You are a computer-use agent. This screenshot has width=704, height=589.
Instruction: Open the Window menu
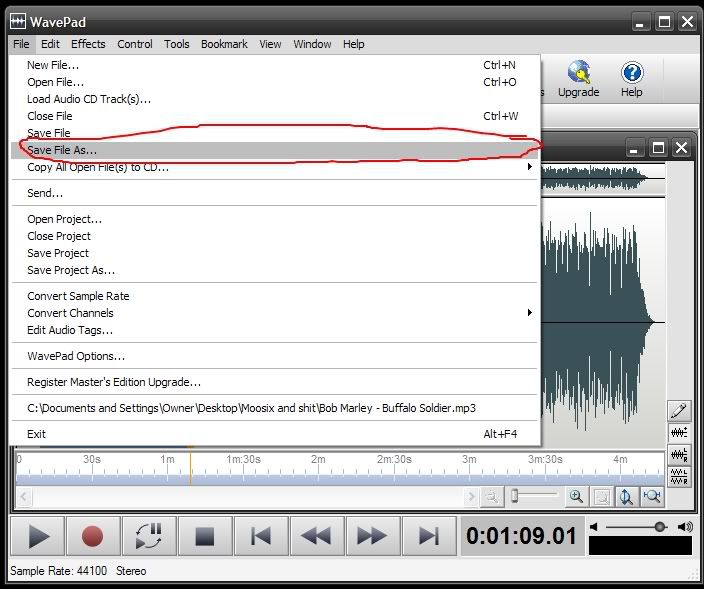point(312,44)
